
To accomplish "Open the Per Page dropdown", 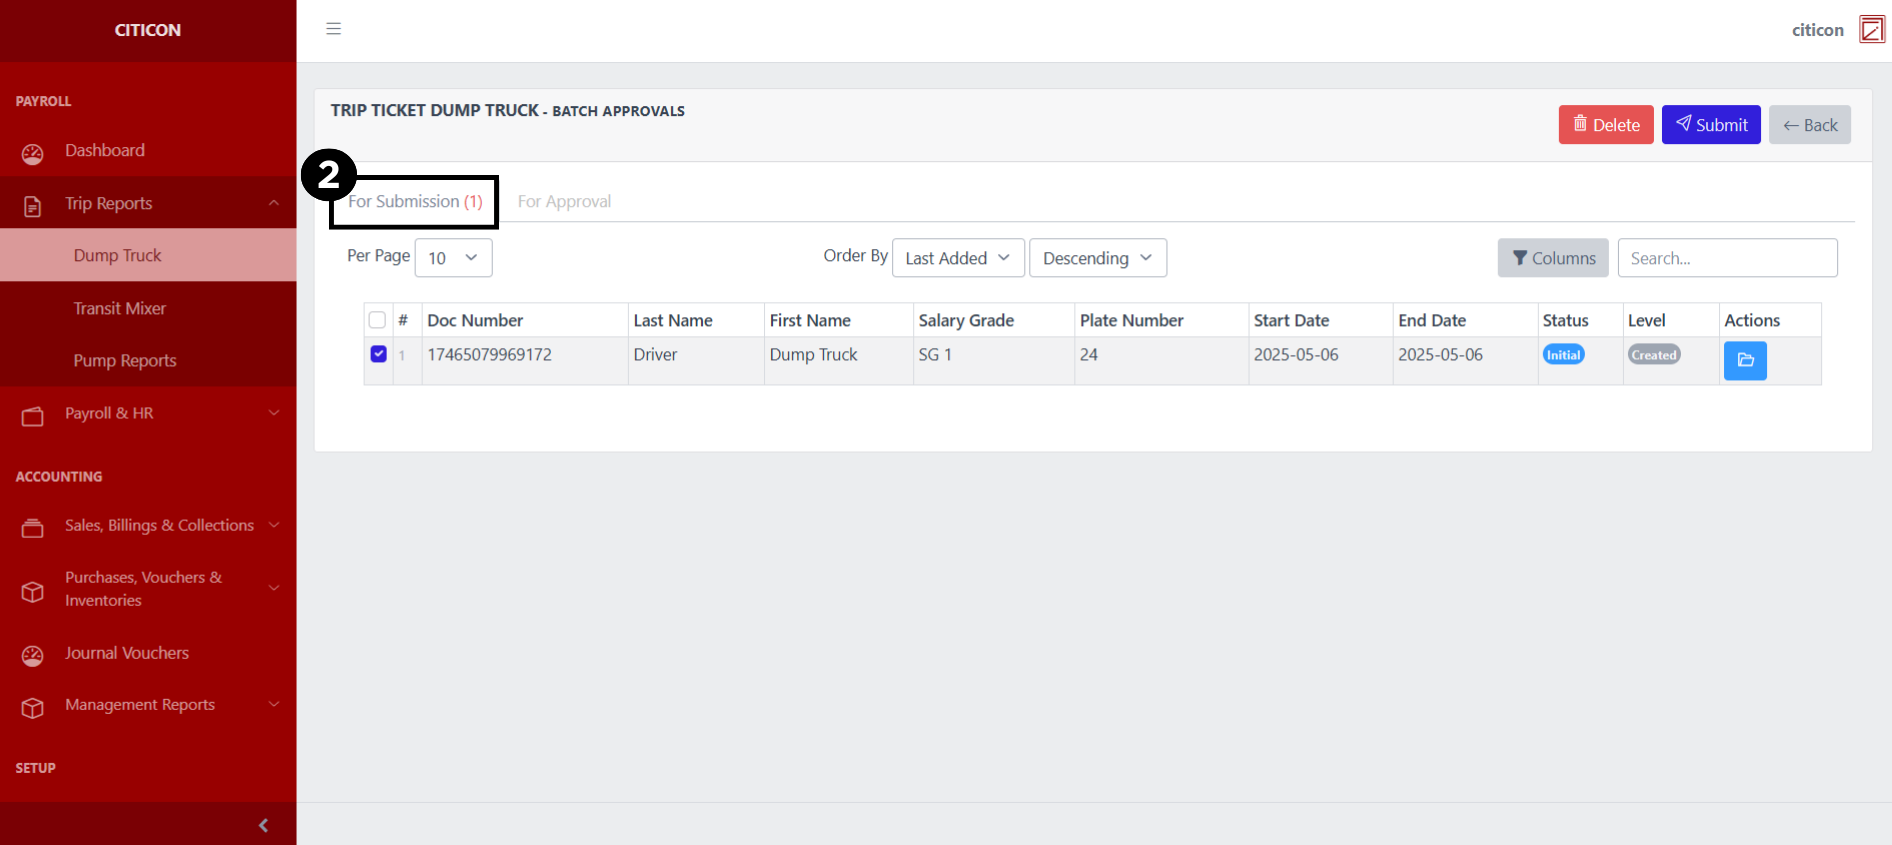I will point(453,258).
